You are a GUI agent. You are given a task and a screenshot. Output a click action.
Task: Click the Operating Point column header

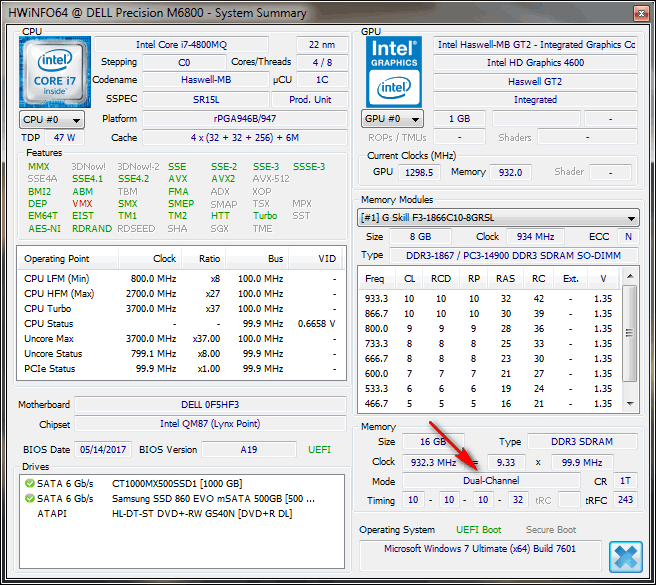tap(67, 259)
